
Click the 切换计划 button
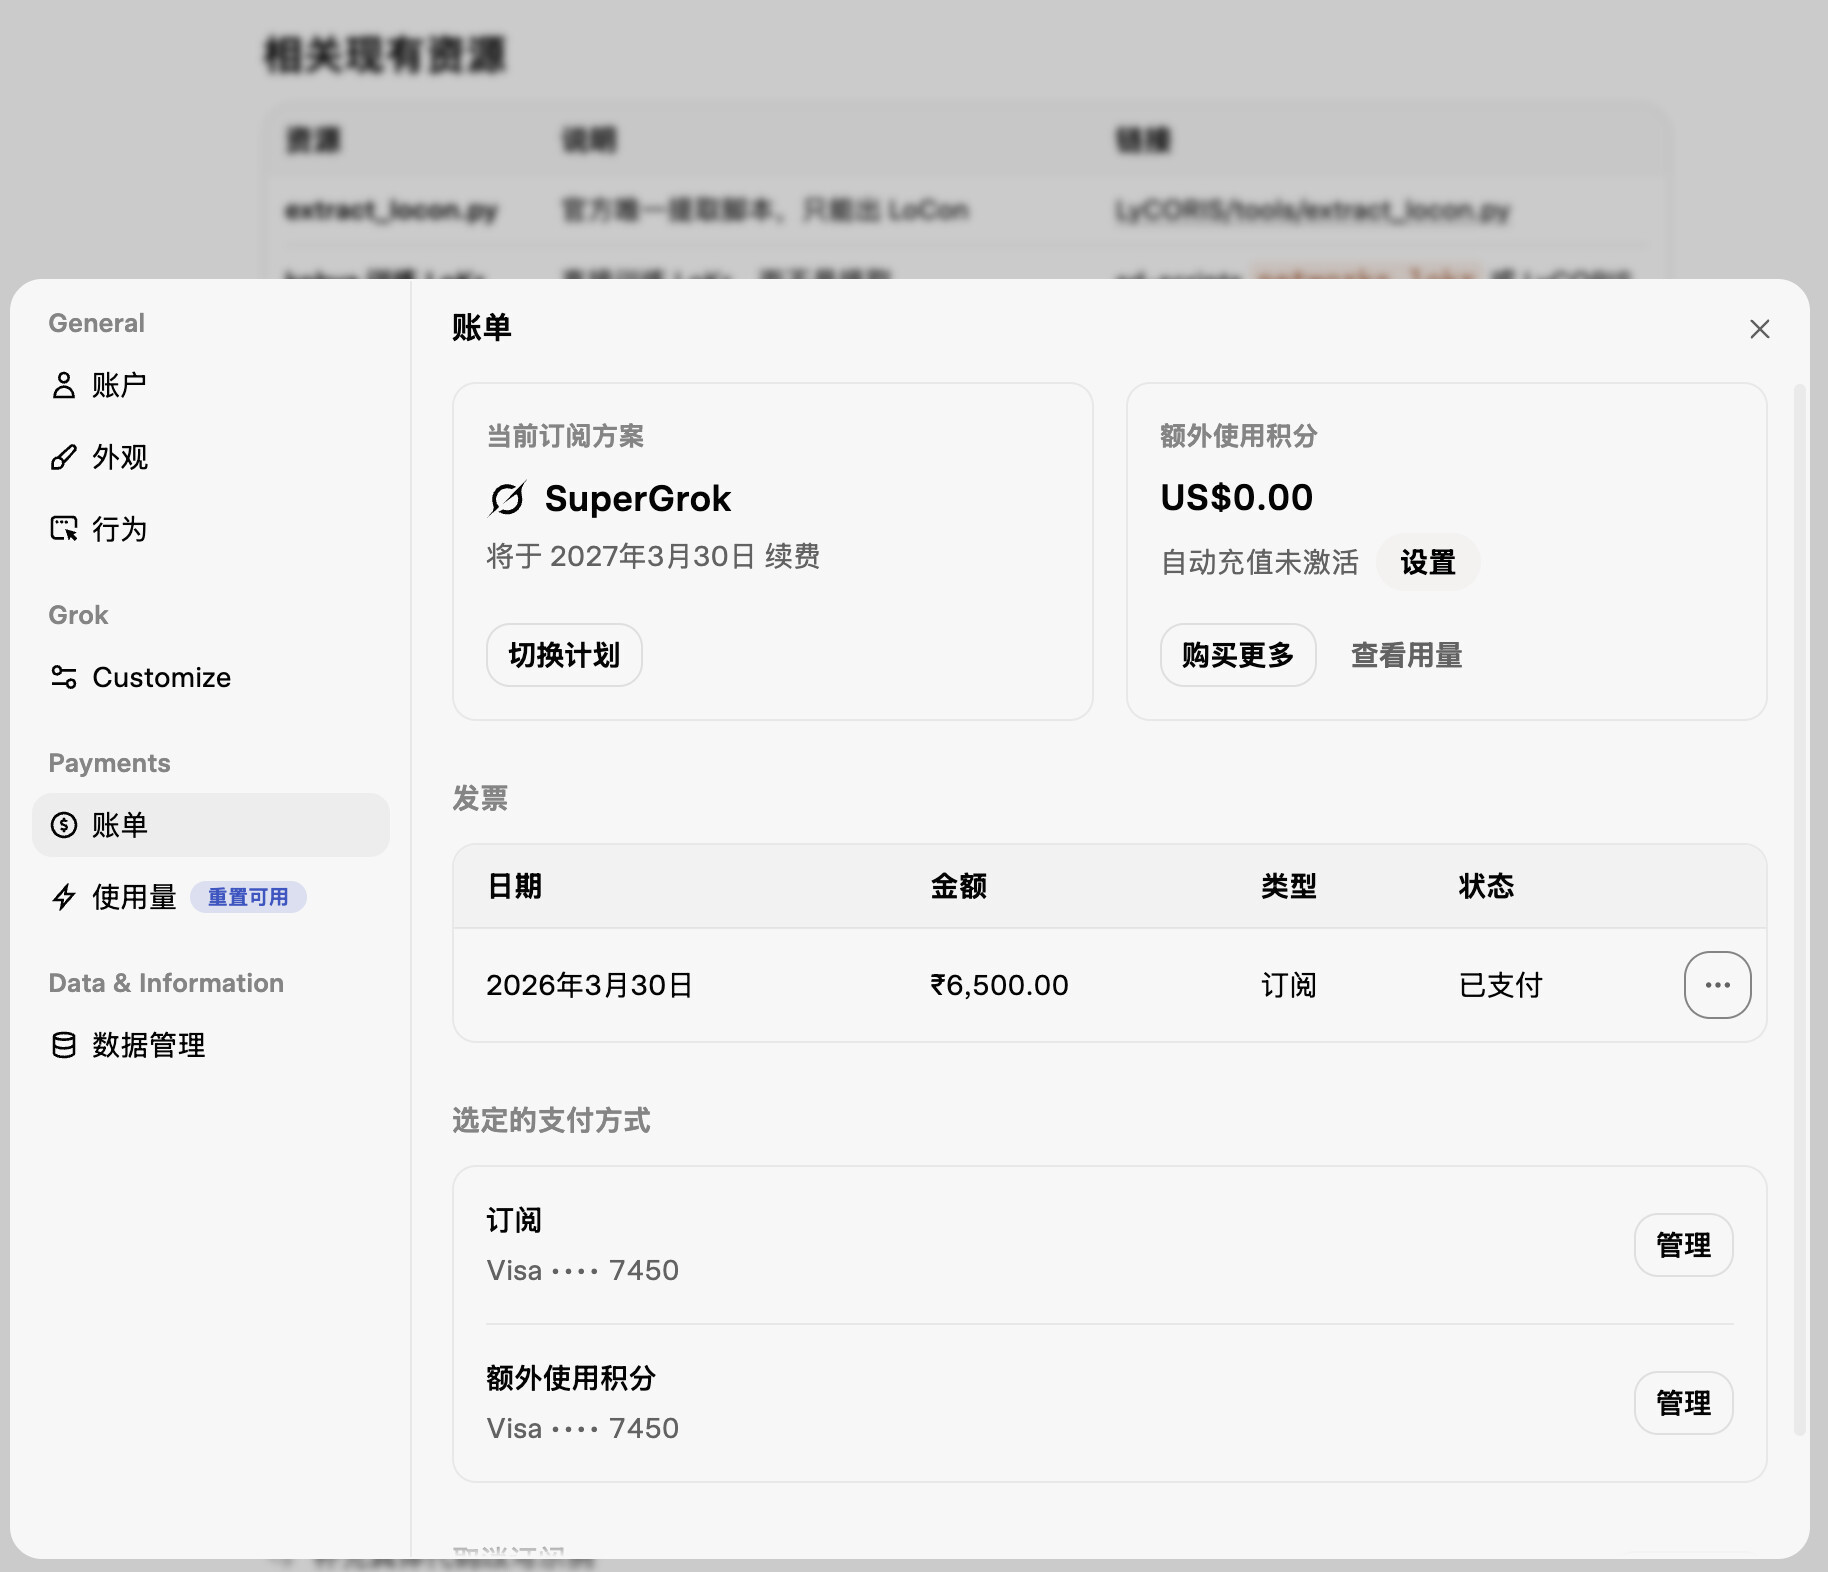point(564,655)
